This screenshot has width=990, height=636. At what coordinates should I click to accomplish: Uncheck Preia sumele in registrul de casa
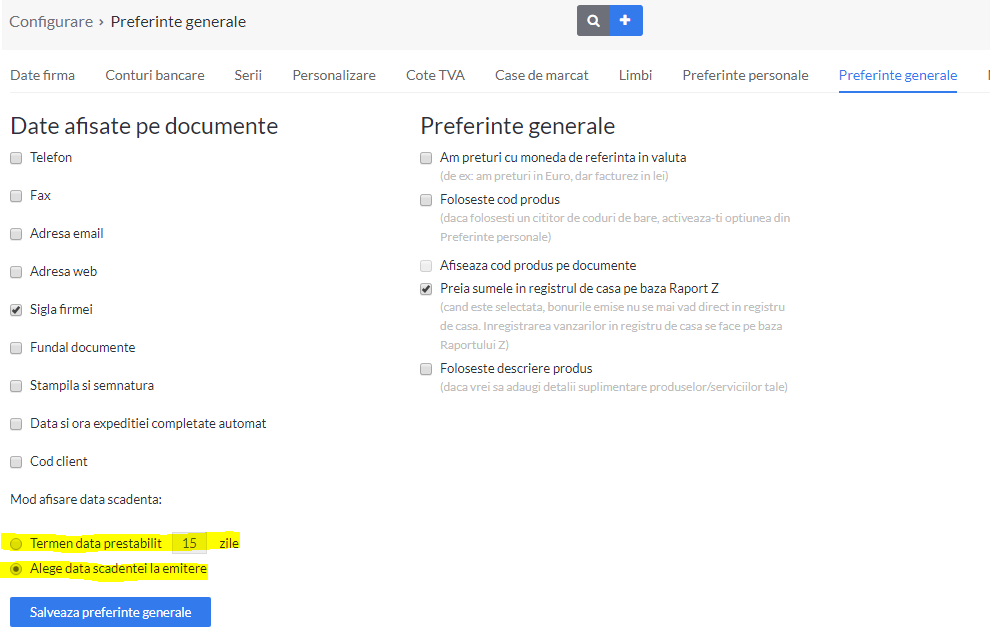tap(426, 289)
